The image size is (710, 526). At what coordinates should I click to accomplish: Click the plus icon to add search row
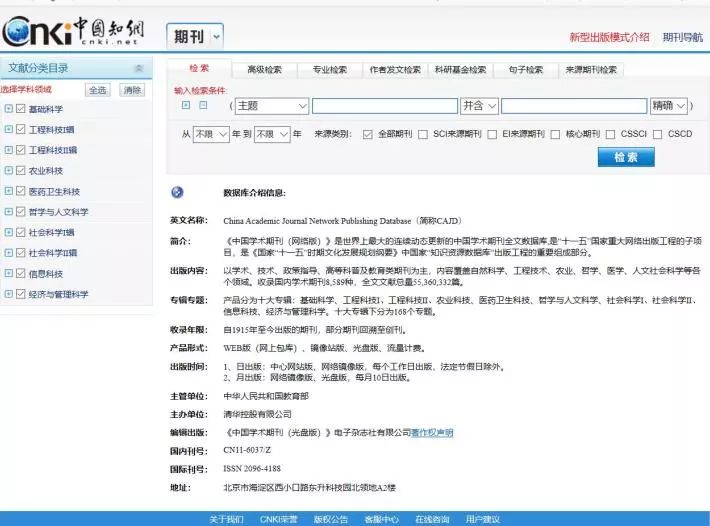[x=186, y=105]
